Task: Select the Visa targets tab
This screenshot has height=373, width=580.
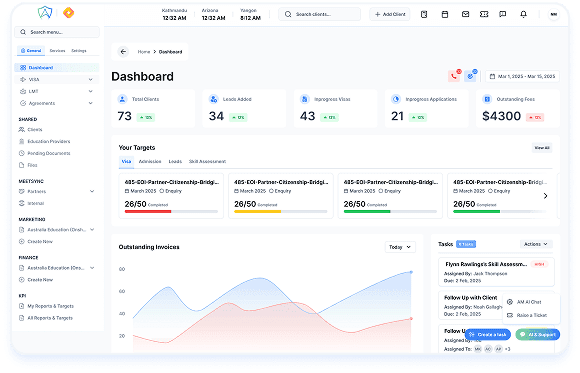Action: (127, 161)
